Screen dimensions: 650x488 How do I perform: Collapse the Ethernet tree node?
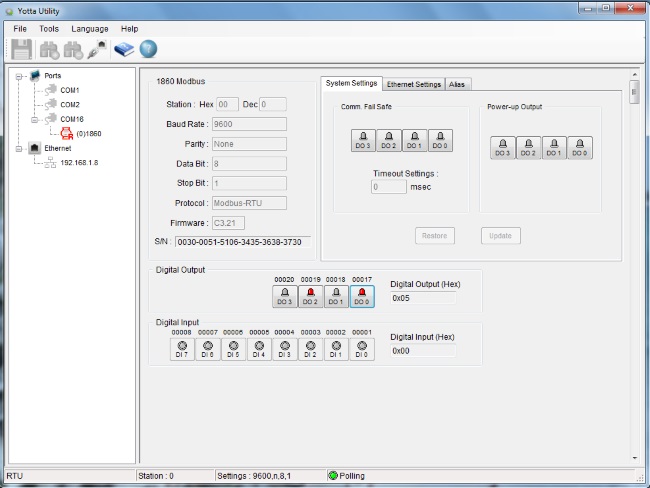pos(19,148)
